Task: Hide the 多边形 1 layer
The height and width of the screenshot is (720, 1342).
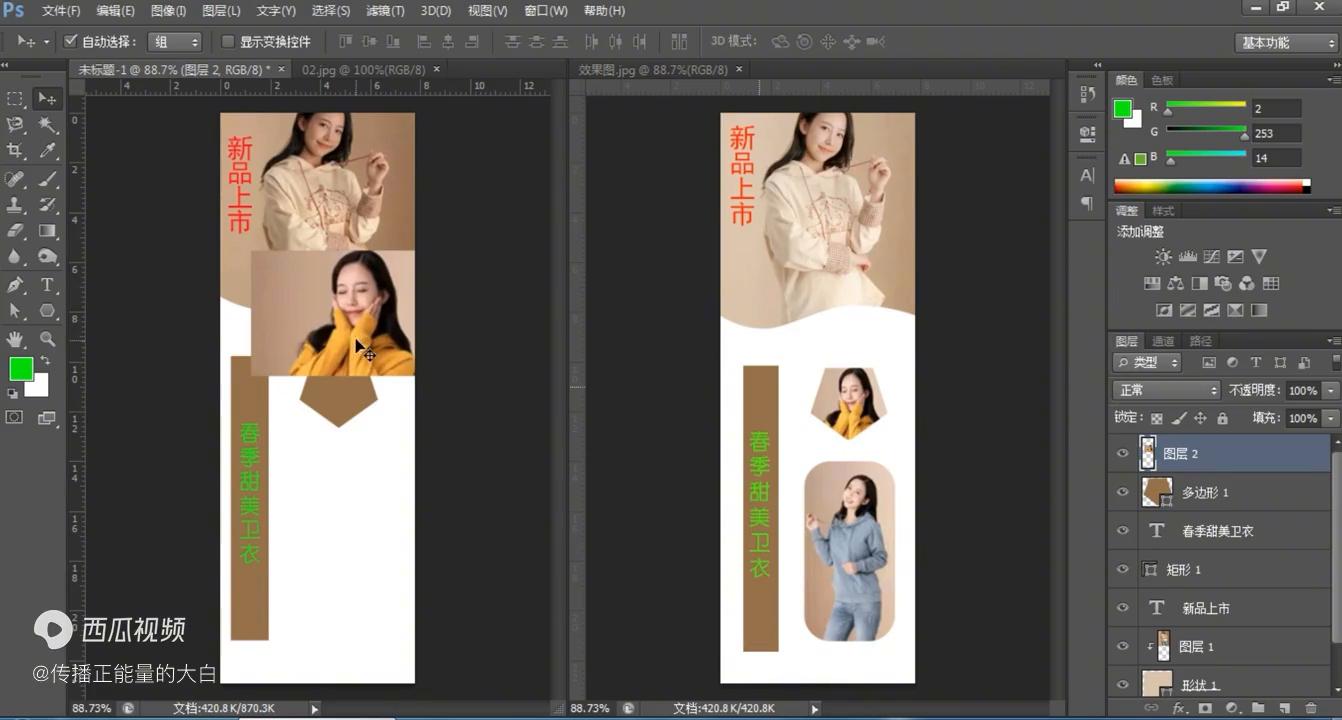Action: 1122,492
